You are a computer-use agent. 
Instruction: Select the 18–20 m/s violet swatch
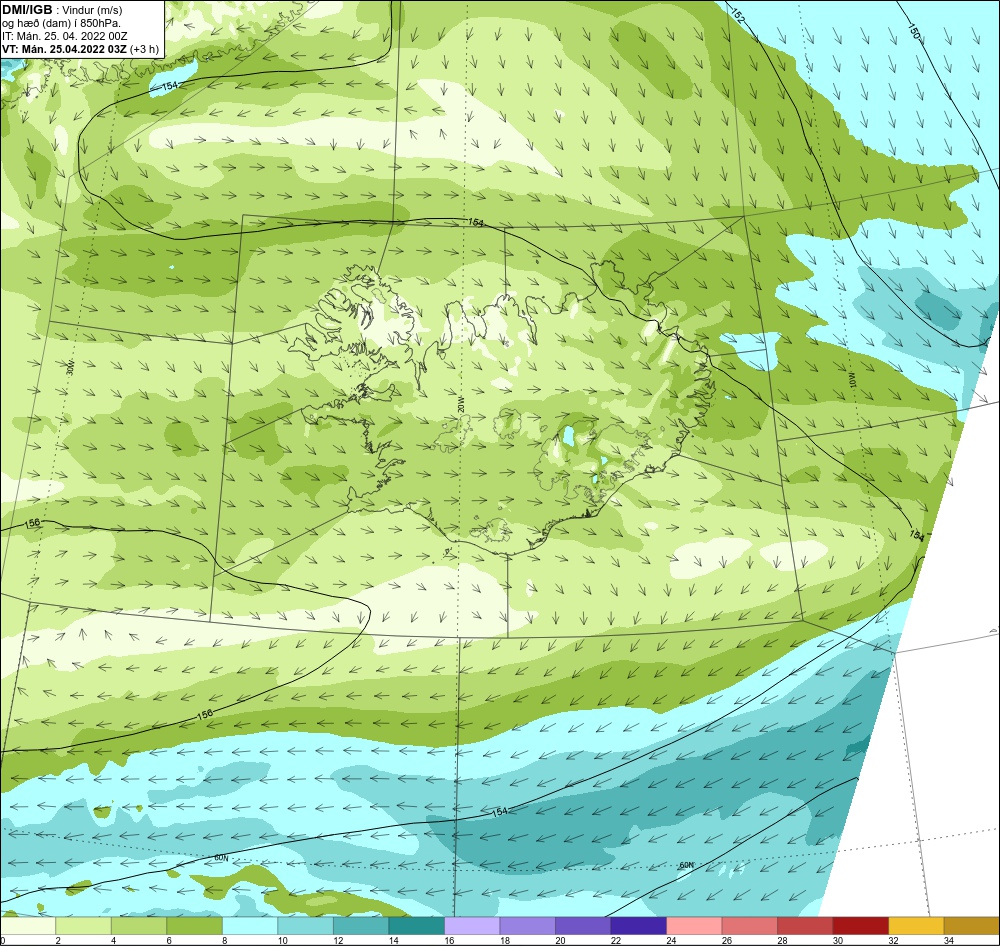[527, 926]
